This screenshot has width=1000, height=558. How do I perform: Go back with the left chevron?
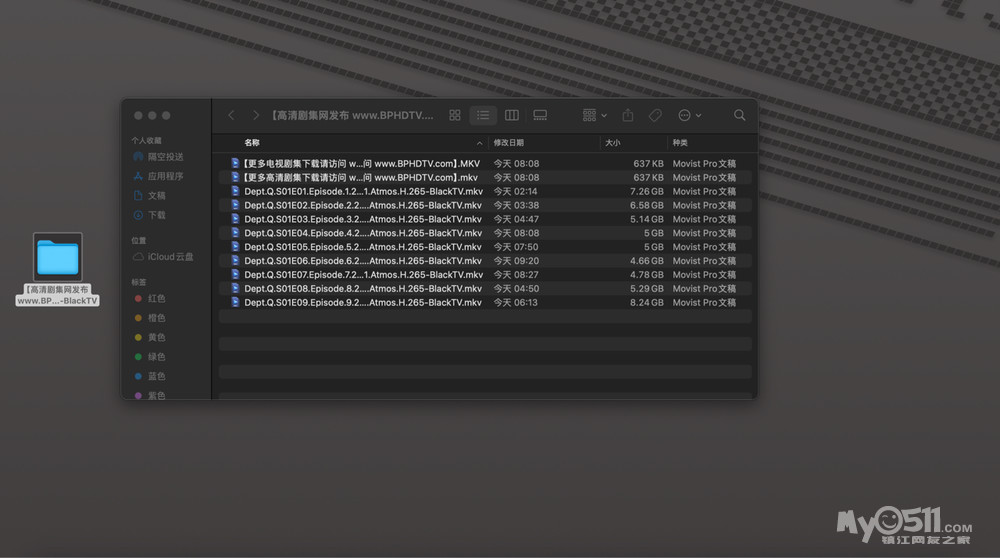tap(232, 116)
